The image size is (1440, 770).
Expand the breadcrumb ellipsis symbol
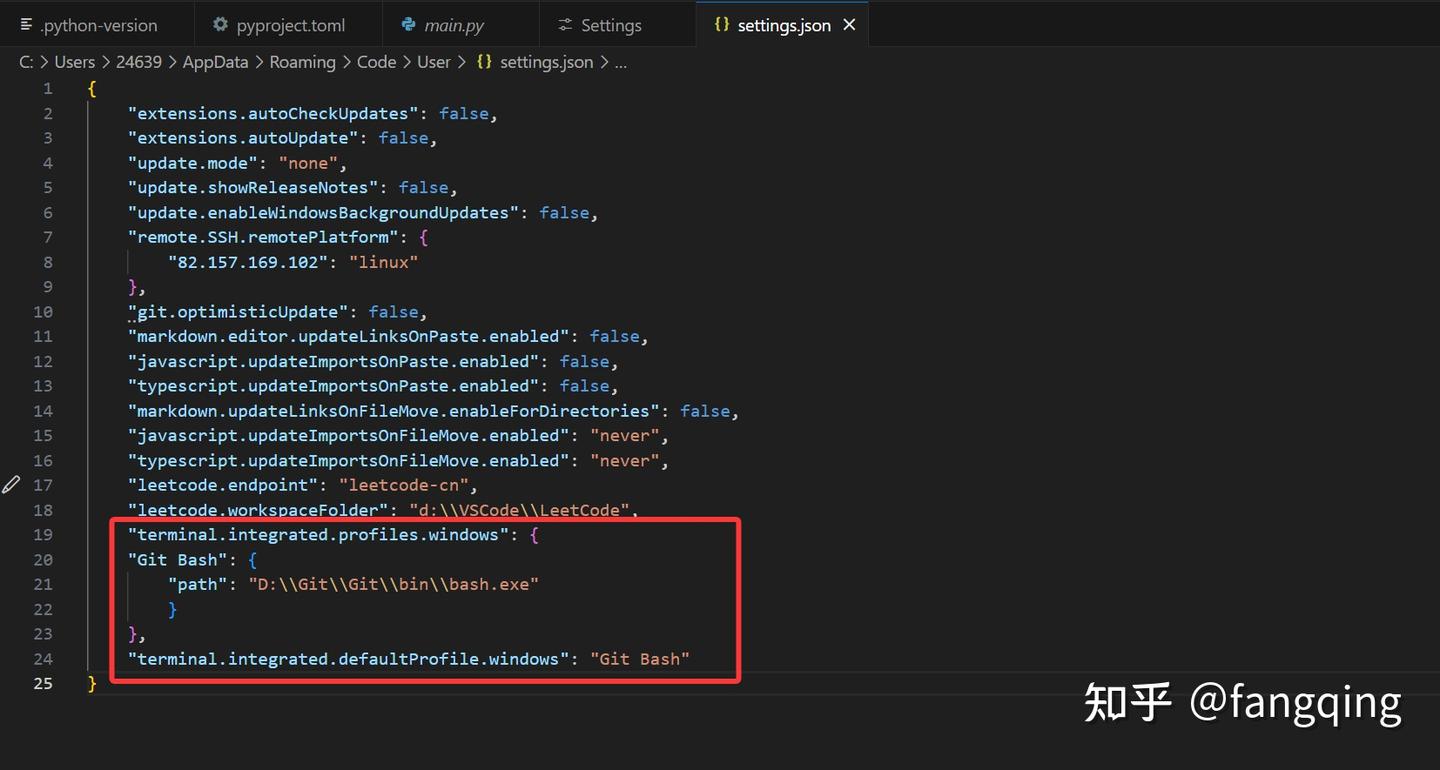coord(620,62)
